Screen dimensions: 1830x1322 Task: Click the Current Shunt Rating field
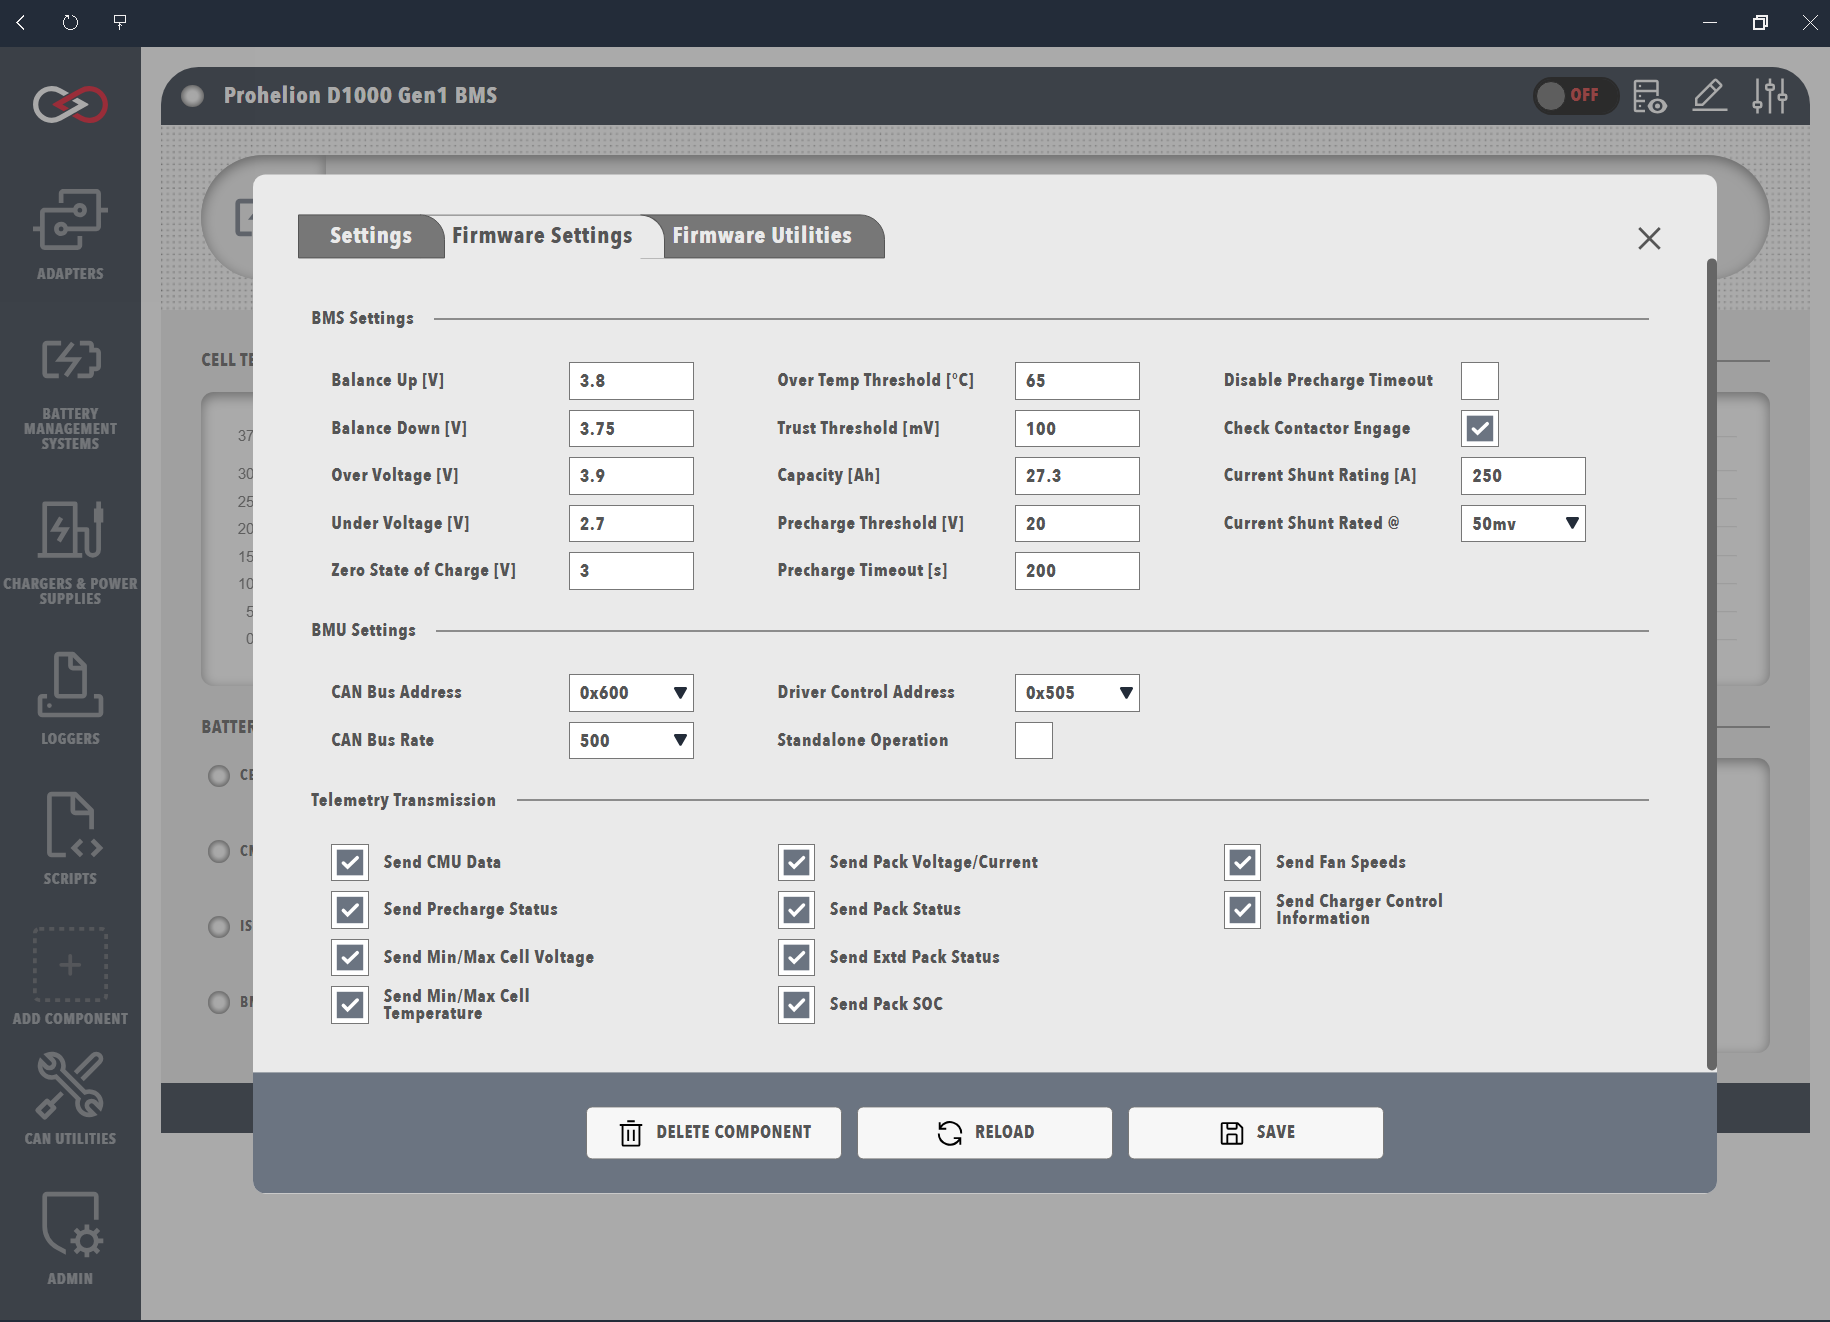point(1523,476)
